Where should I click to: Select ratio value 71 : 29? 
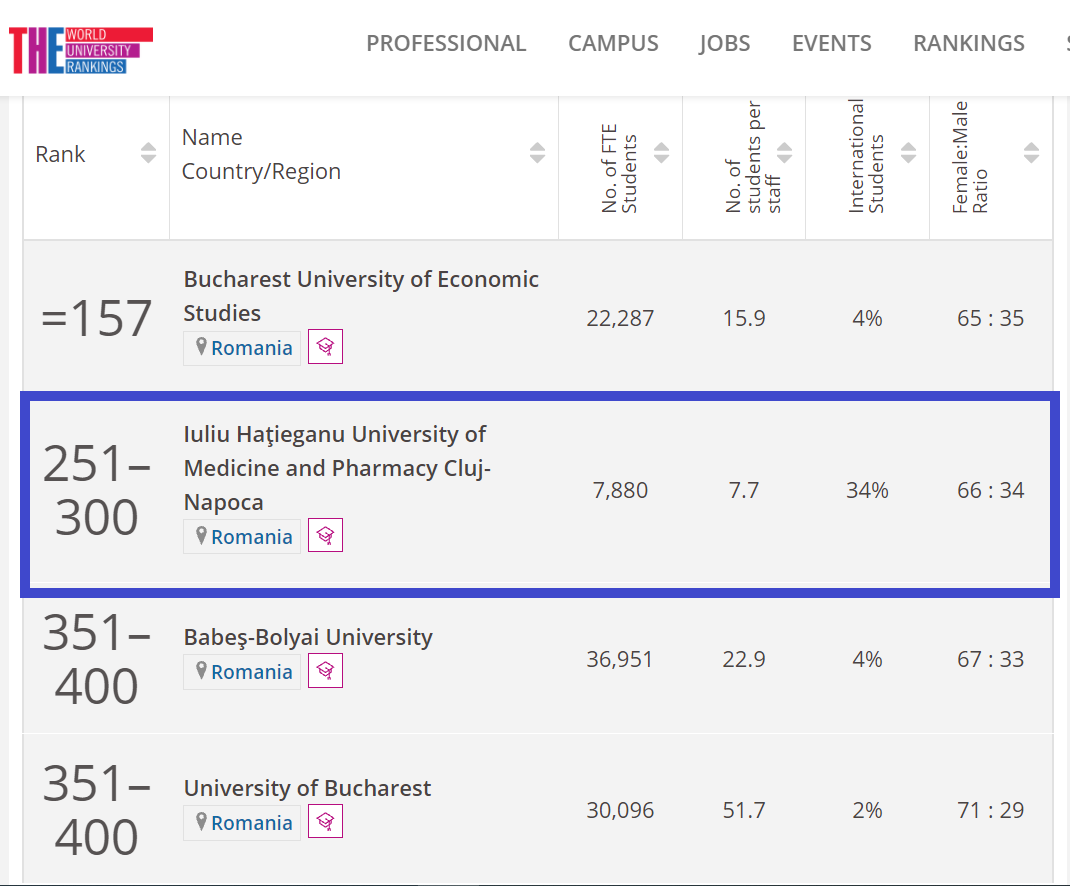click(991, 810)
